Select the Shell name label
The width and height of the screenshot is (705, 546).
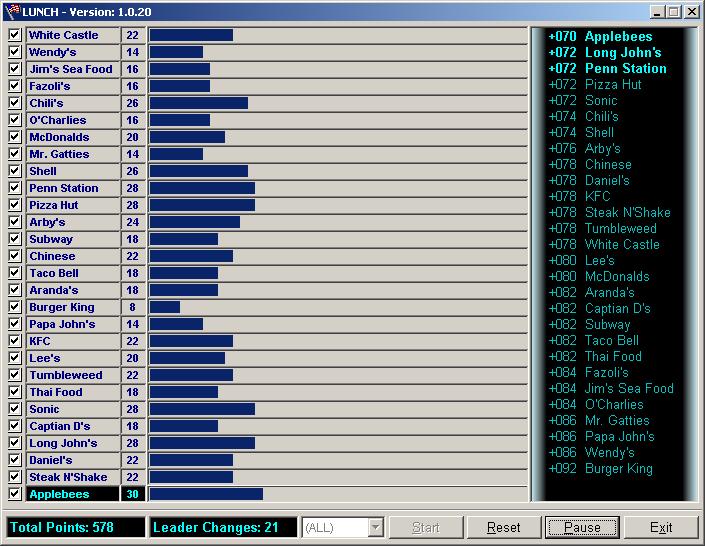click(x=73, y=171)
